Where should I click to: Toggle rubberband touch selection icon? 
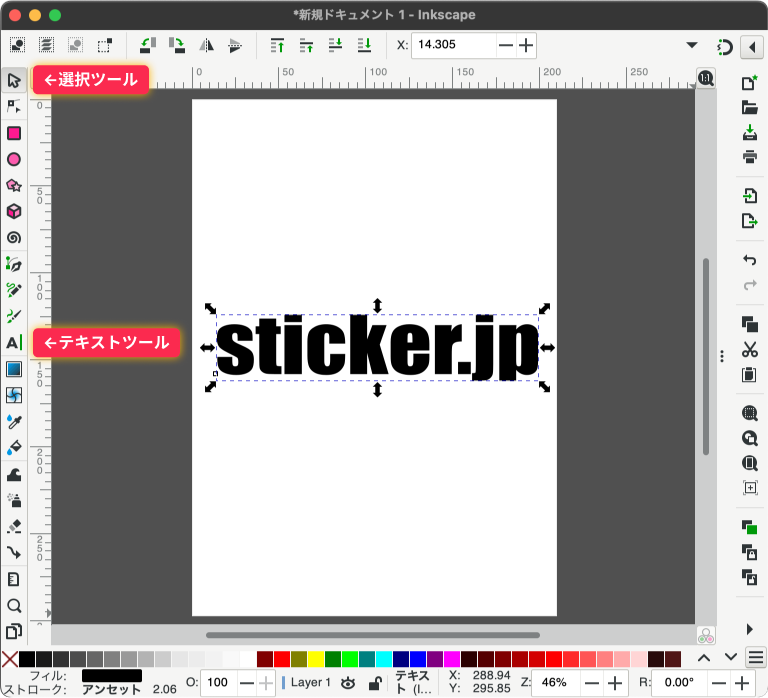[104, 45]
